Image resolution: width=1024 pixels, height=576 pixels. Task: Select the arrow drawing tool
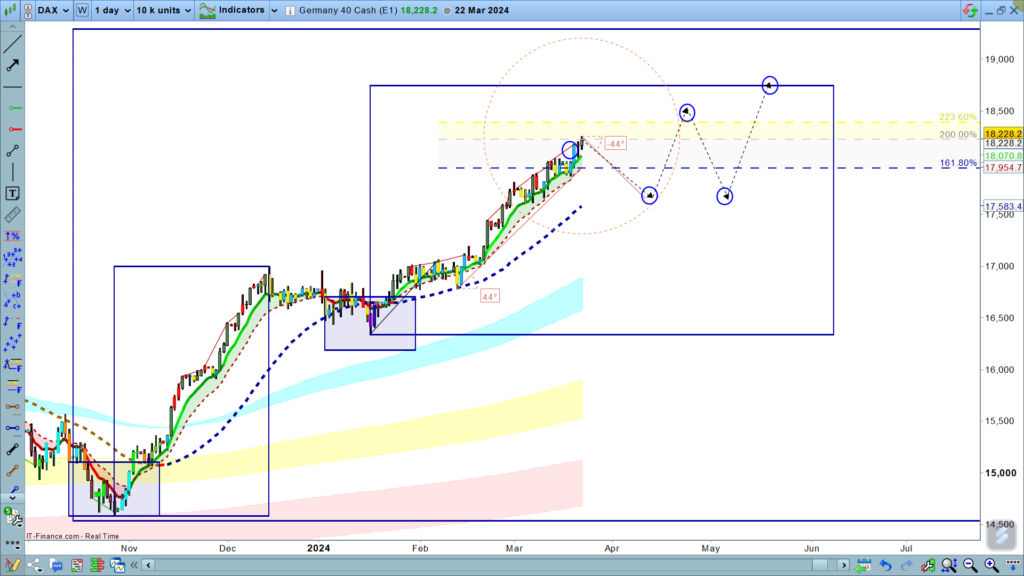point(12,65)
